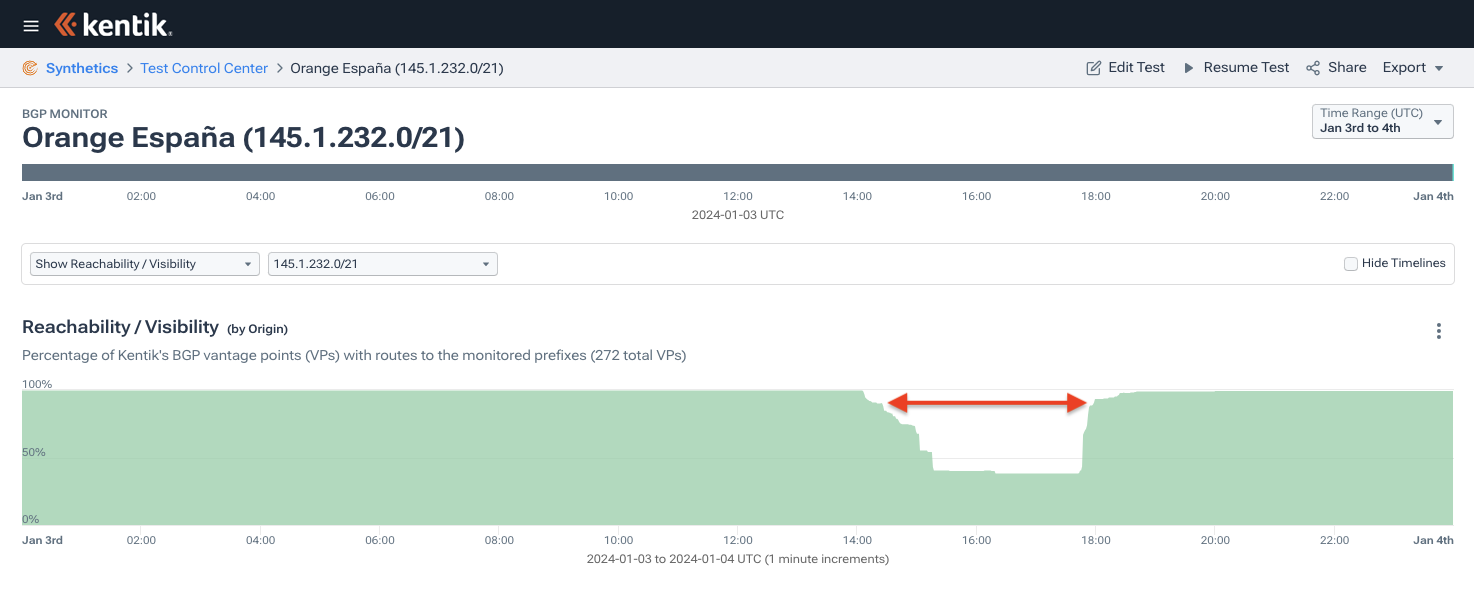The height and width of the screenshot is (594, 1474).
Task: Click Share button
Action: 1336,68
